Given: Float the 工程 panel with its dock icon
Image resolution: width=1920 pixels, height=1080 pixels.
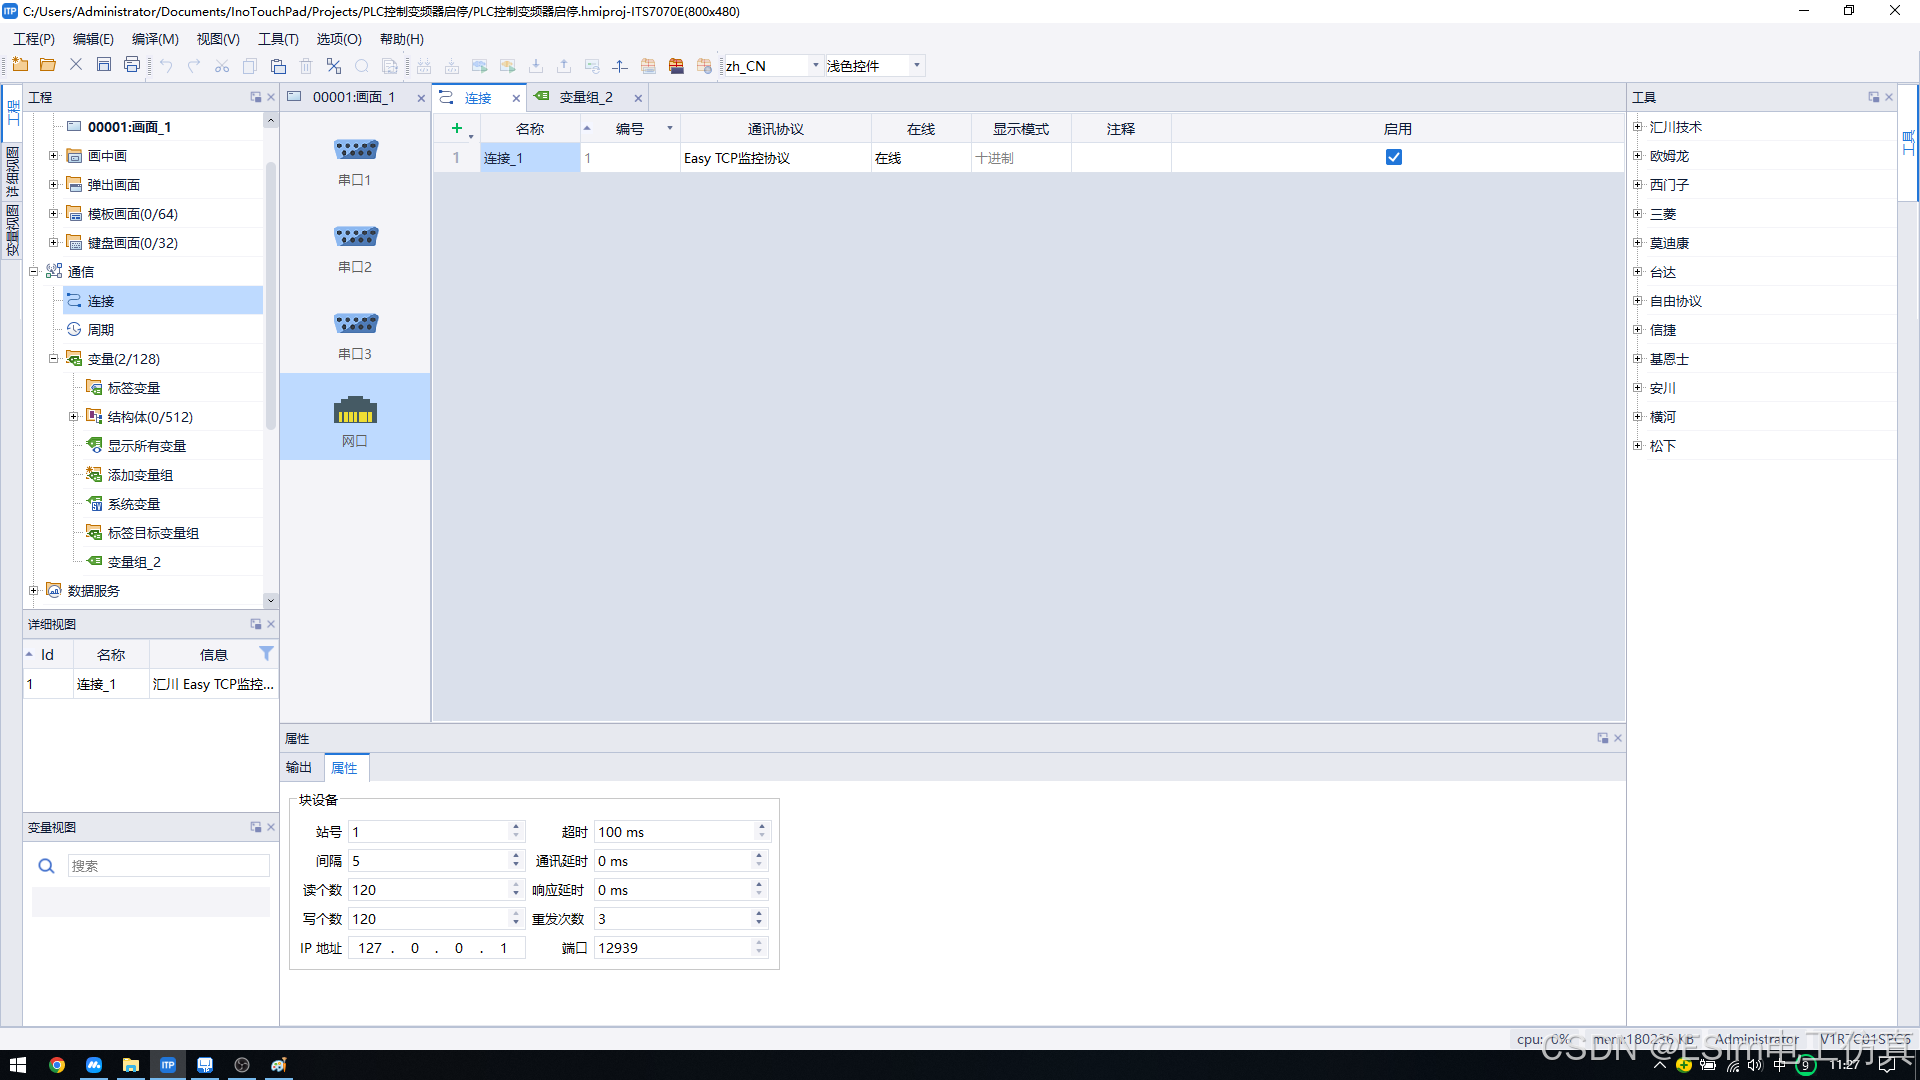Looking at the screenshot, I should (x=255, y=97).
